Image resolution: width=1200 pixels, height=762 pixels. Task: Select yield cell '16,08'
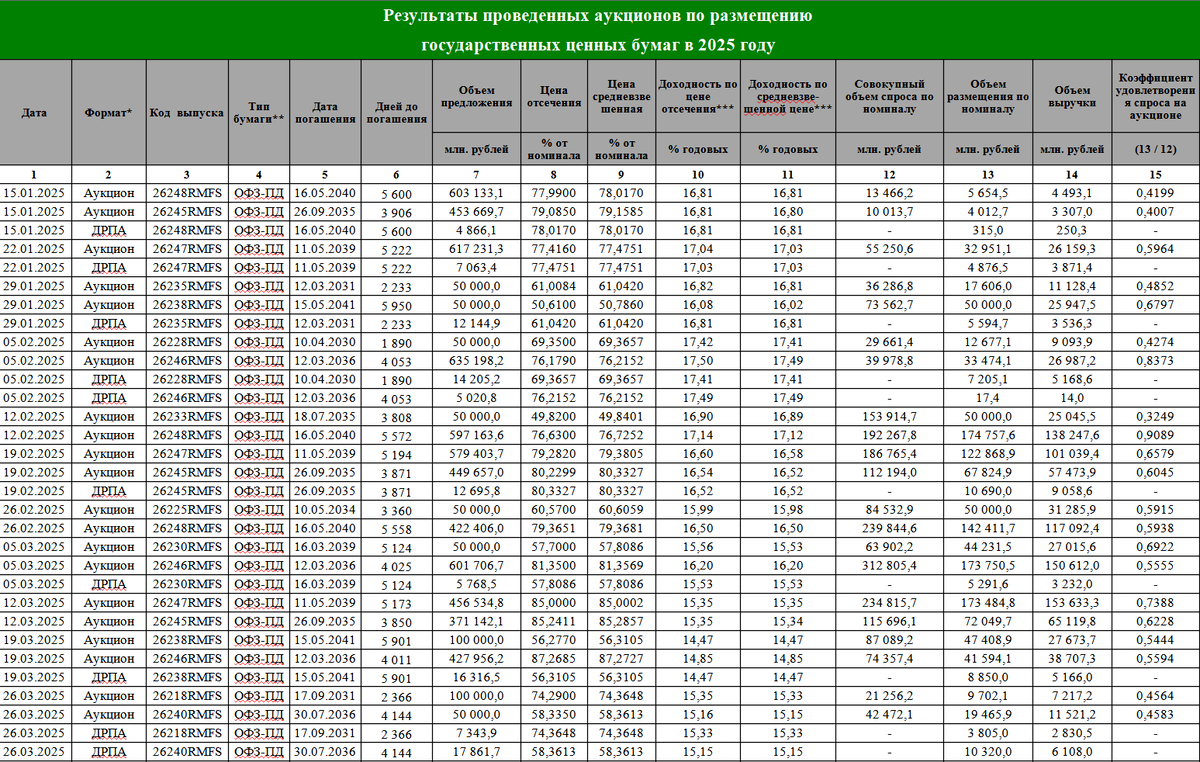pyautogui.click(x=697, y=304)
